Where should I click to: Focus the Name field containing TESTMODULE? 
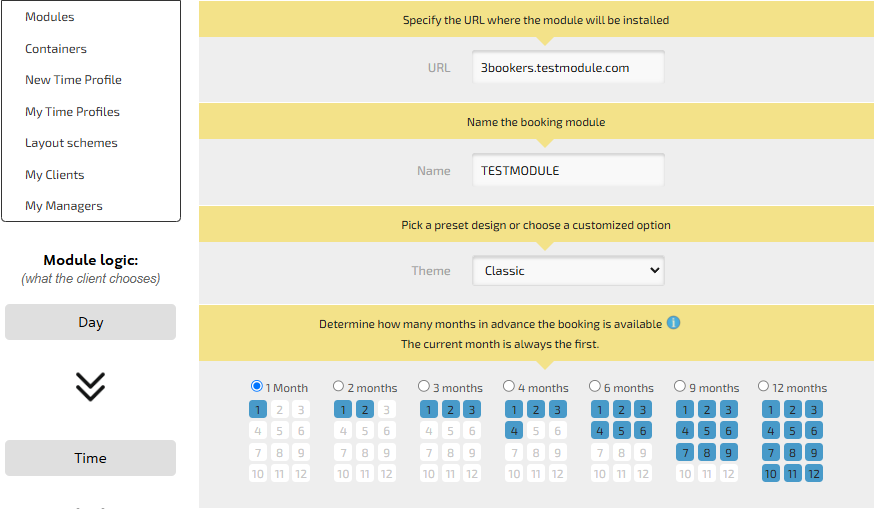click(568, 171)
